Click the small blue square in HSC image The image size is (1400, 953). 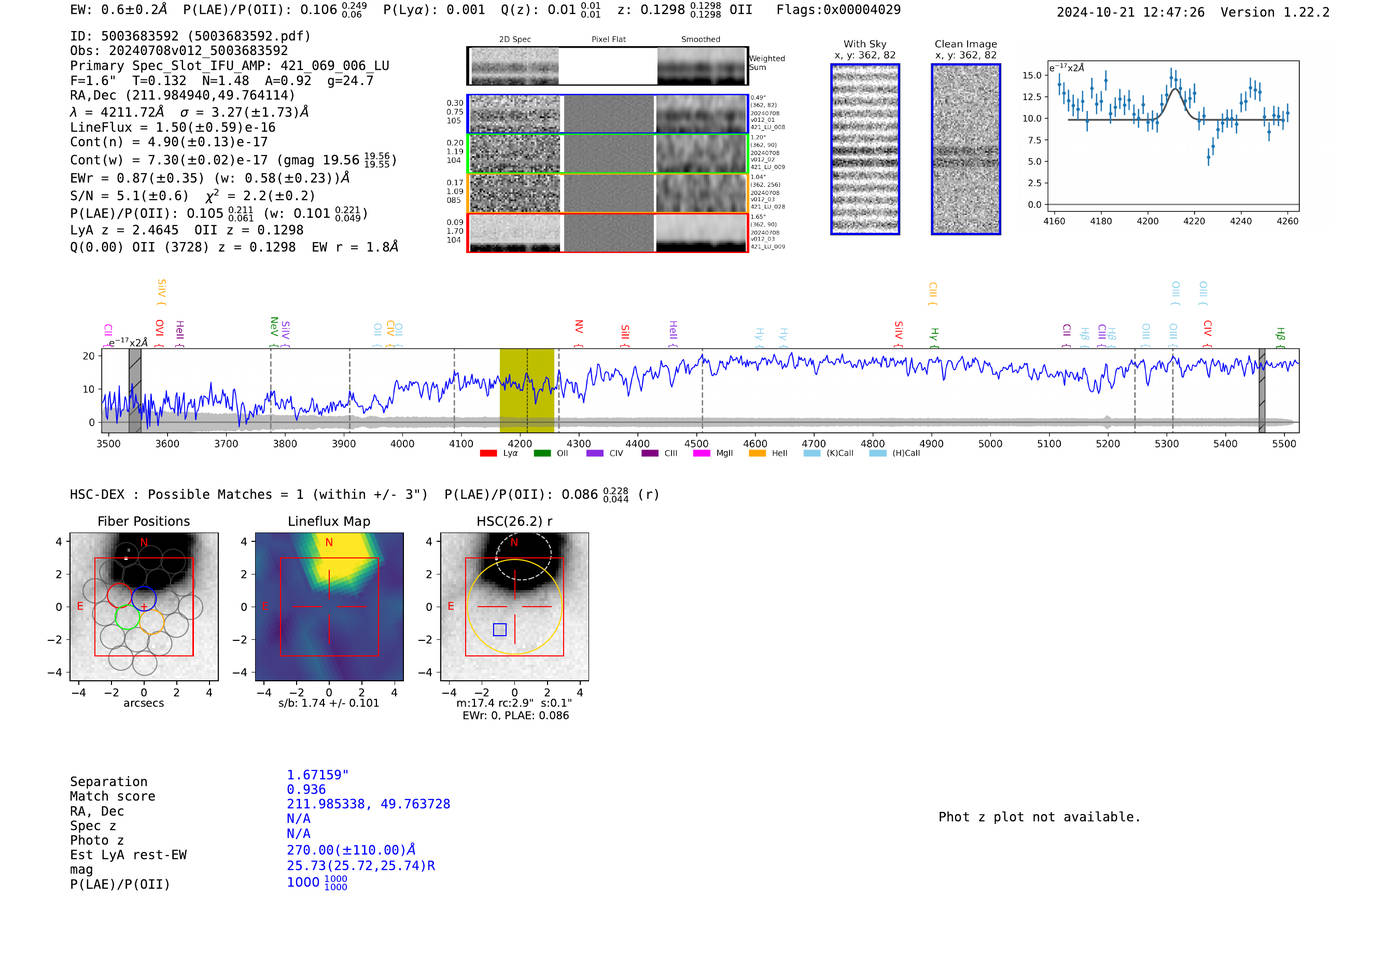tap(500, 629)
